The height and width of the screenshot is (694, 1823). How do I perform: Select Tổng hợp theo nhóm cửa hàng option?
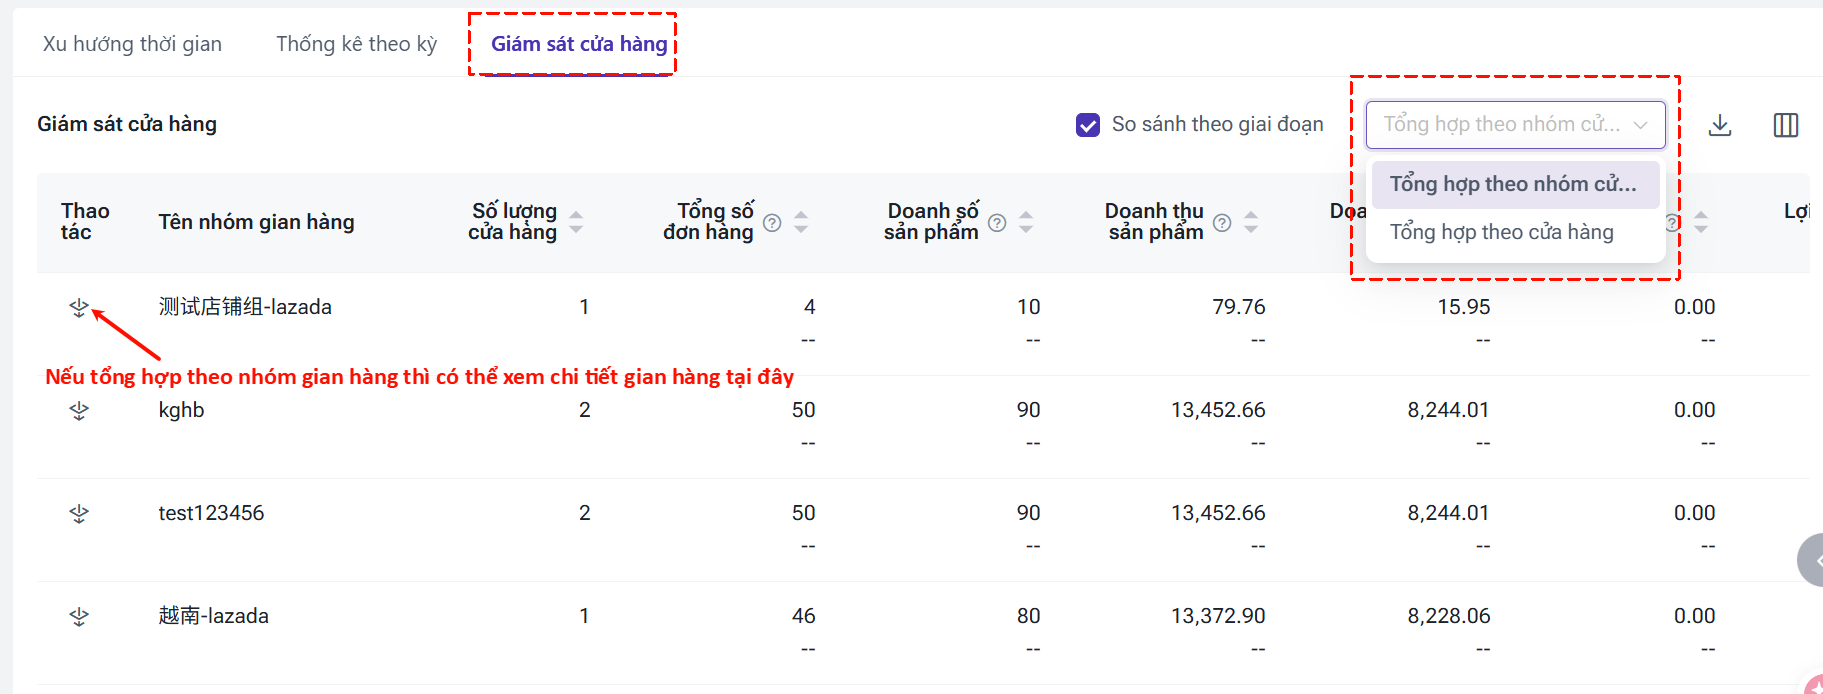1513,184
